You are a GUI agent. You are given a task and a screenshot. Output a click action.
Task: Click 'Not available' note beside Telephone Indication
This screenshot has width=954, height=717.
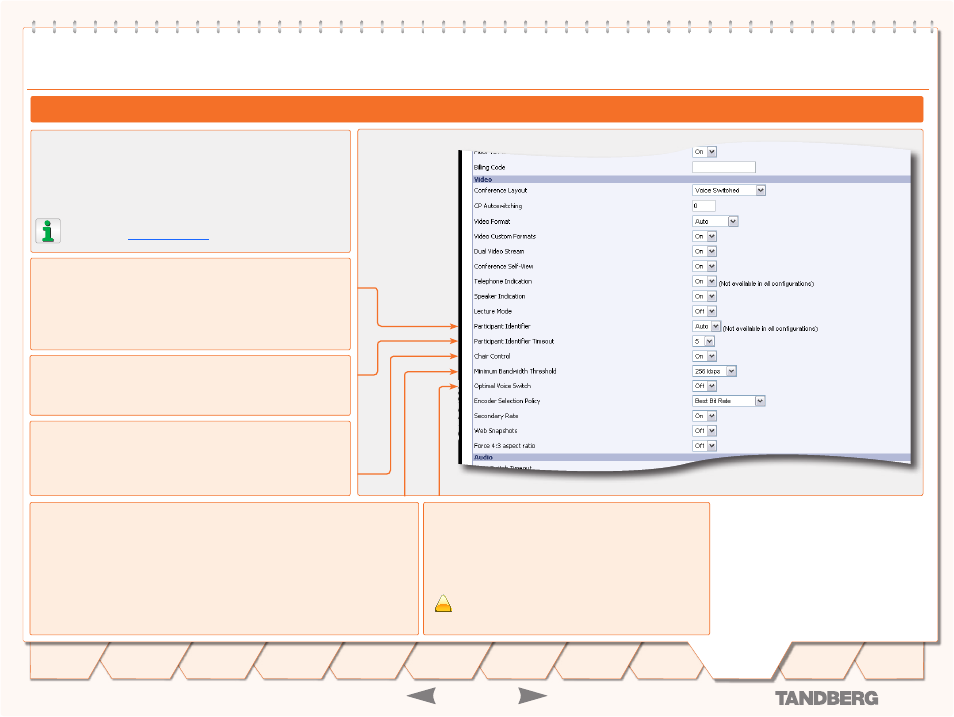(766, 284)
